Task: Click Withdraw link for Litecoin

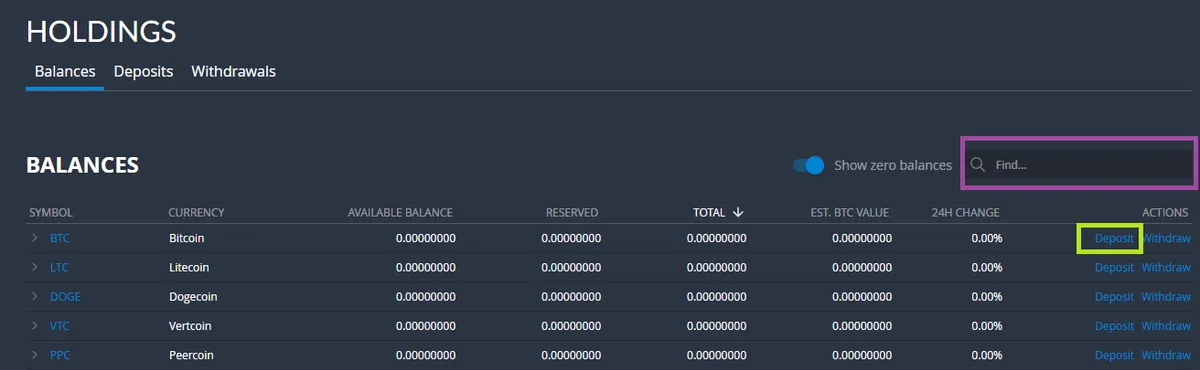Action: pos(1166,267)
